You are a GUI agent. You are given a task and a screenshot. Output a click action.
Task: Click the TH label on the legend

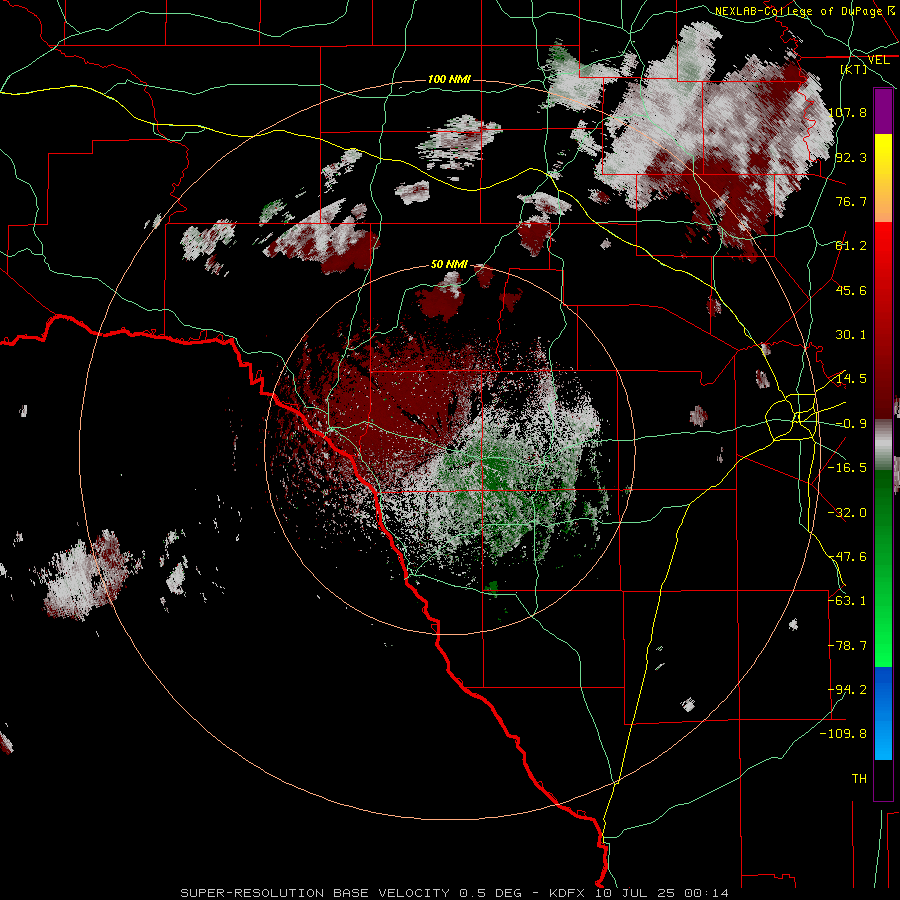pyautogui.click(x=859, y=779)
